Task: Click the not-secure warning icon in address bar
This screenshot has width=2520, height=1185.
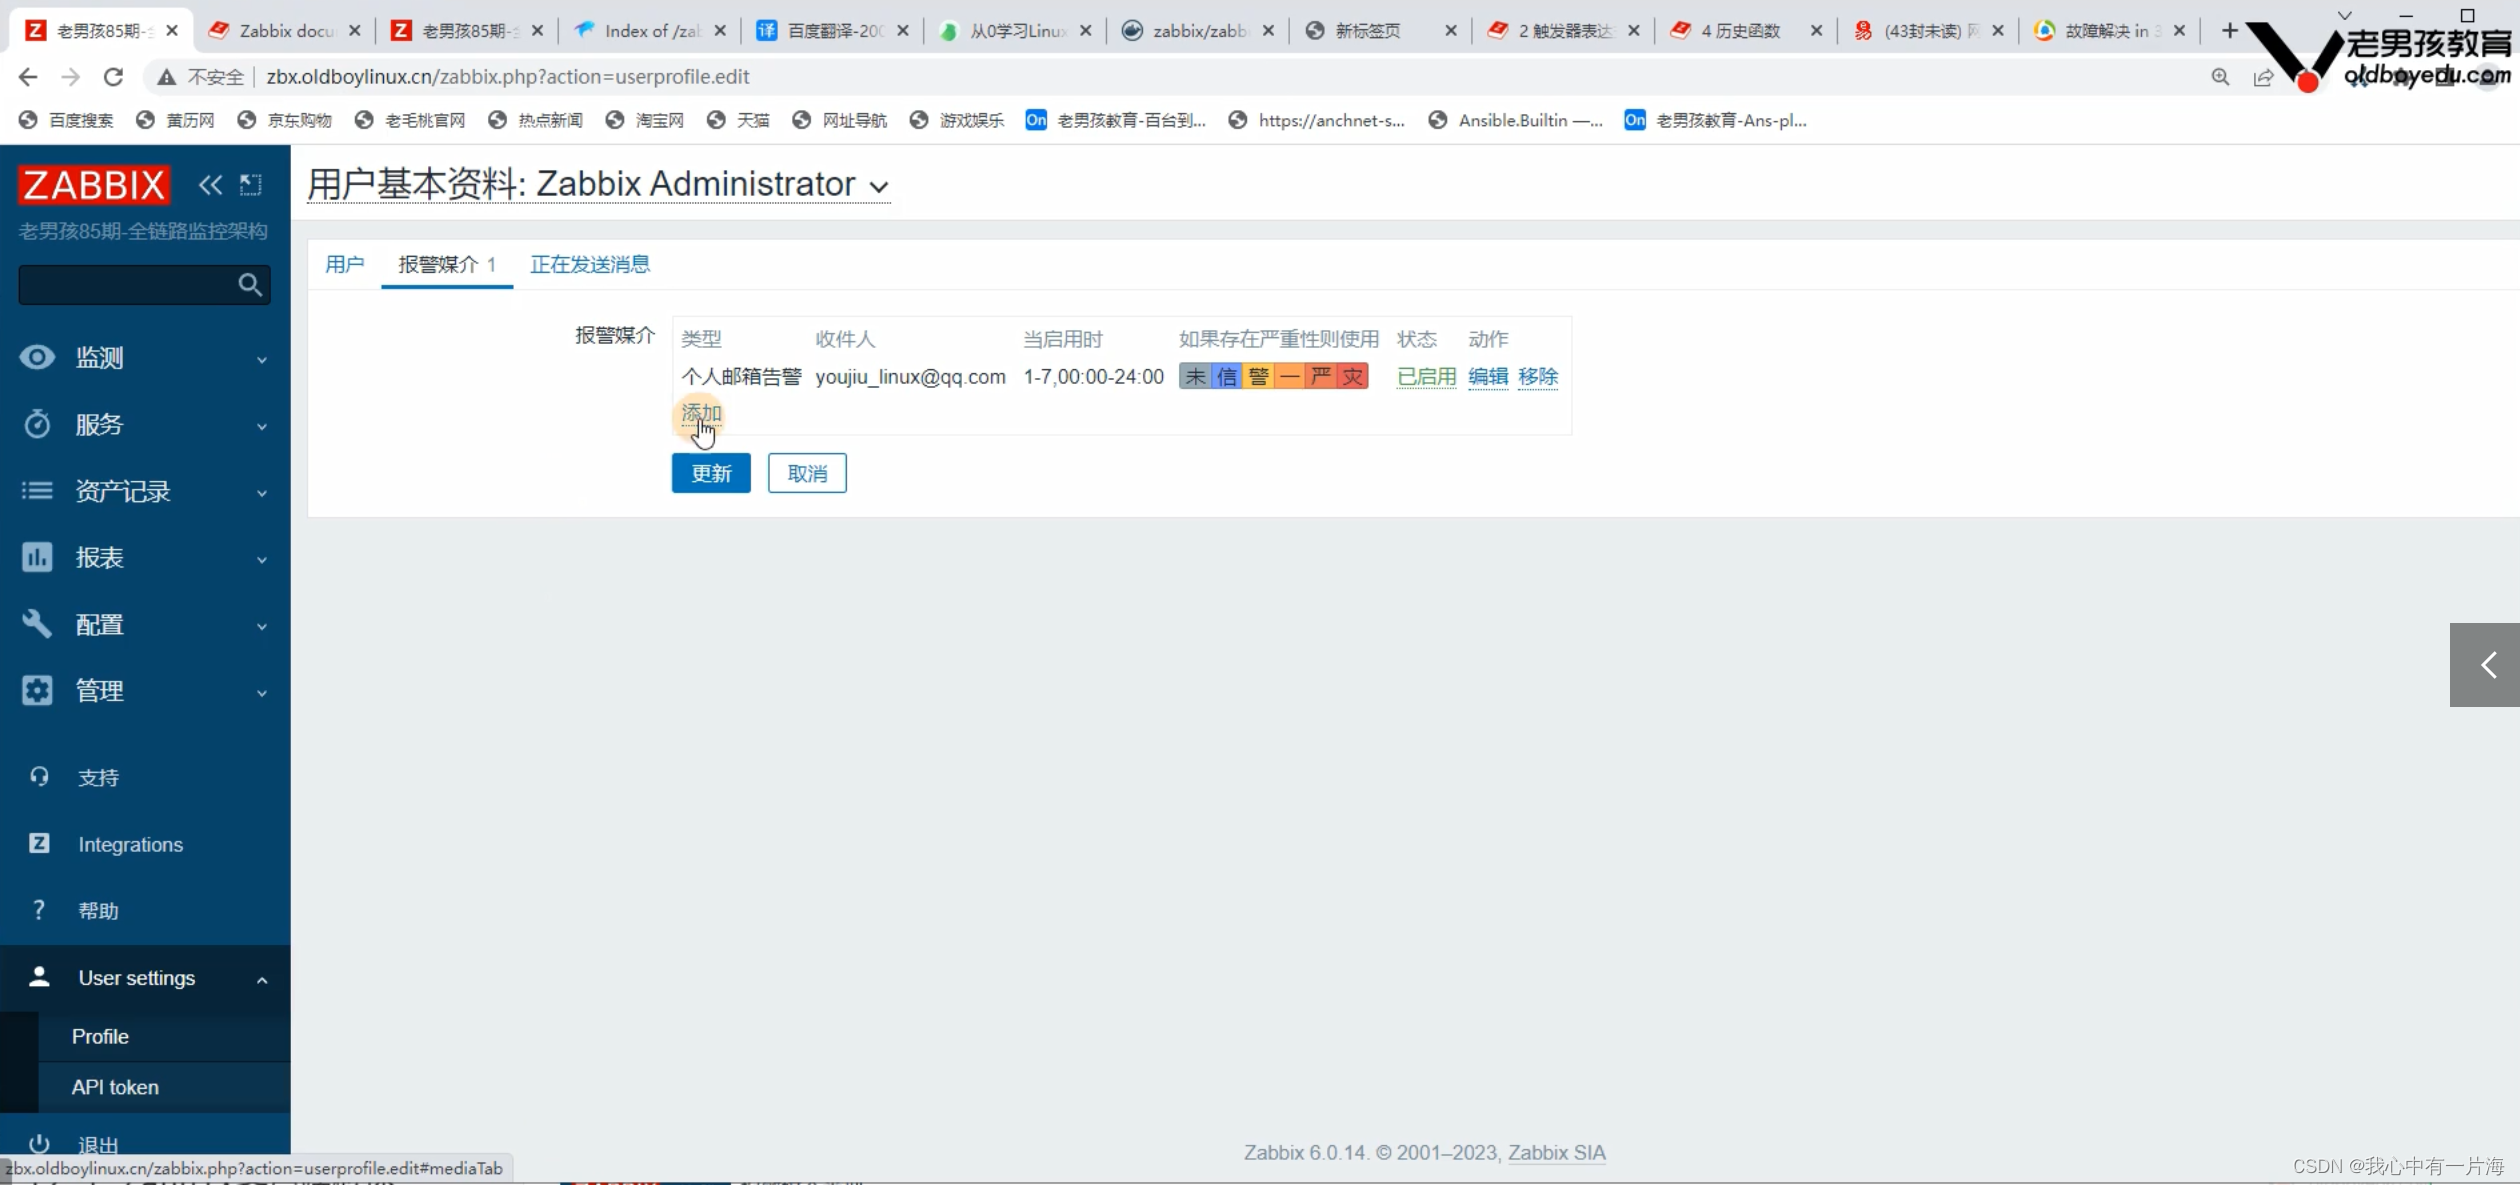Action: (x=166, y=77)
